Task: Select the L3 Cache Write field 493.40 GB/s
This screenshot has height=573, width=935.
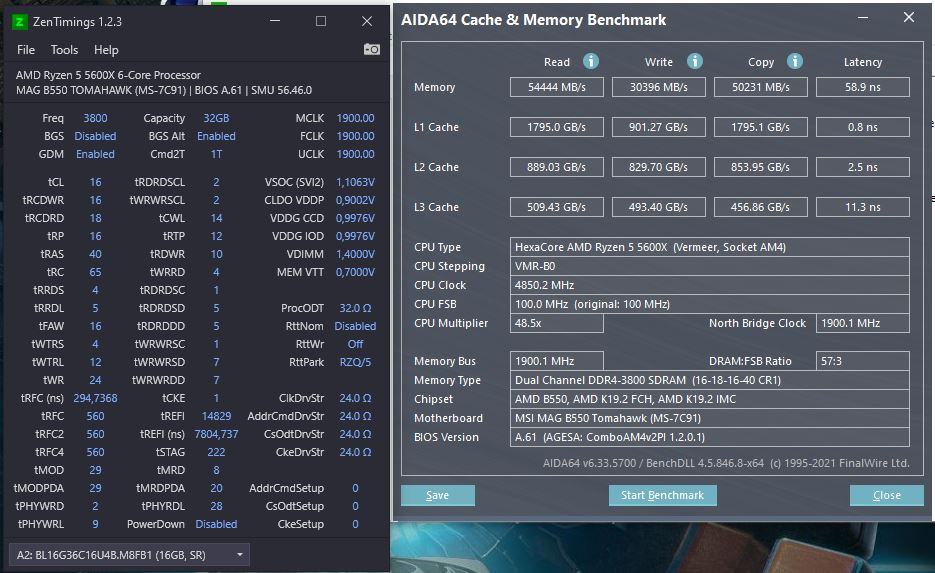Action: click(658, 207)
